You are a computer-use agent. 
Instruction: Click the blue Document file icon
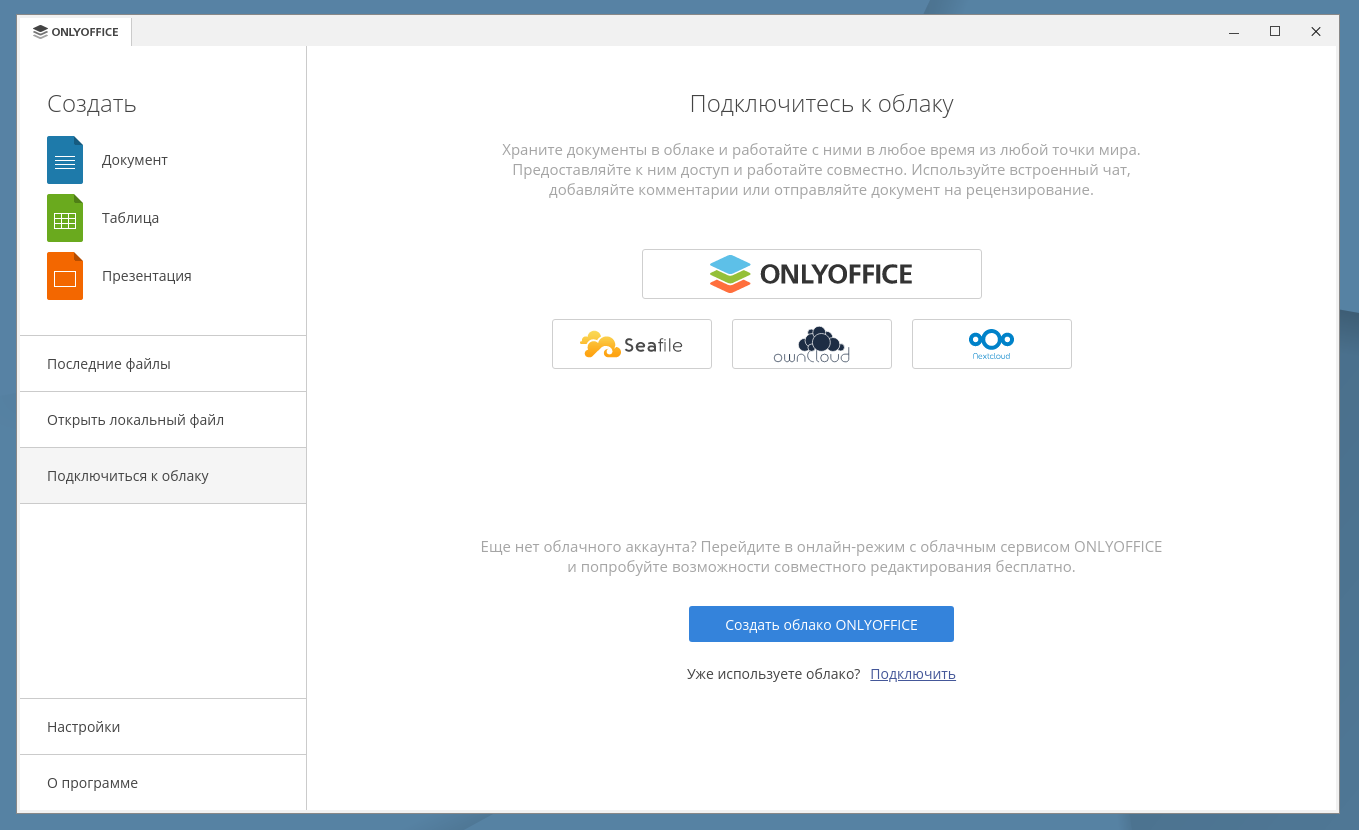[x=65, y=160]
